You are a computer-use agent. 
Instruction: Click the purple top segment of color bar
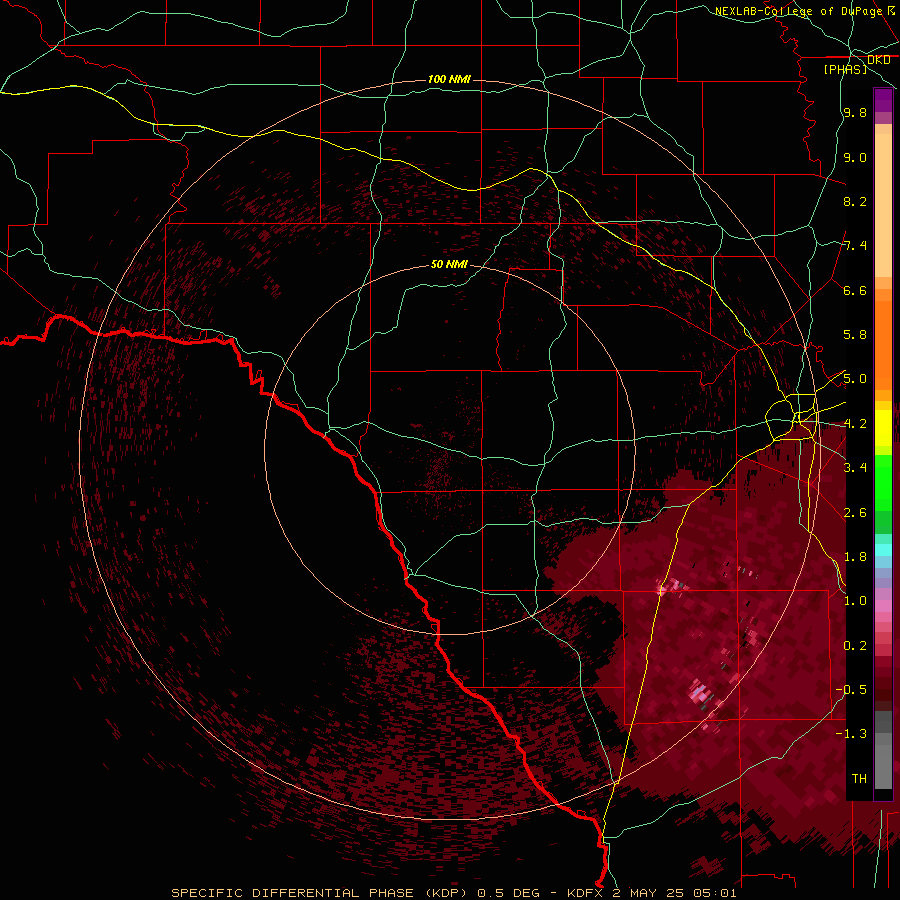(x=883, y=100)
